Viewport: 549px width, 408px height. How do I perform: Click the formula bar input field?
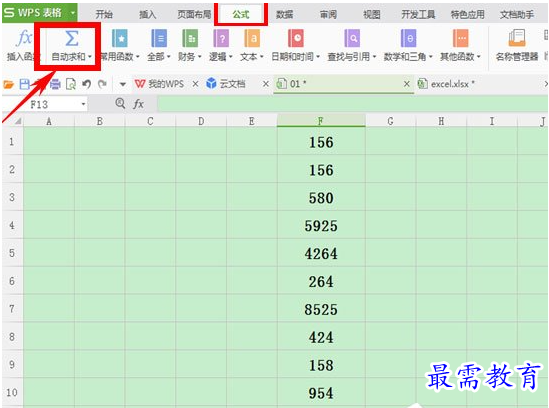[x=352, y=104]
